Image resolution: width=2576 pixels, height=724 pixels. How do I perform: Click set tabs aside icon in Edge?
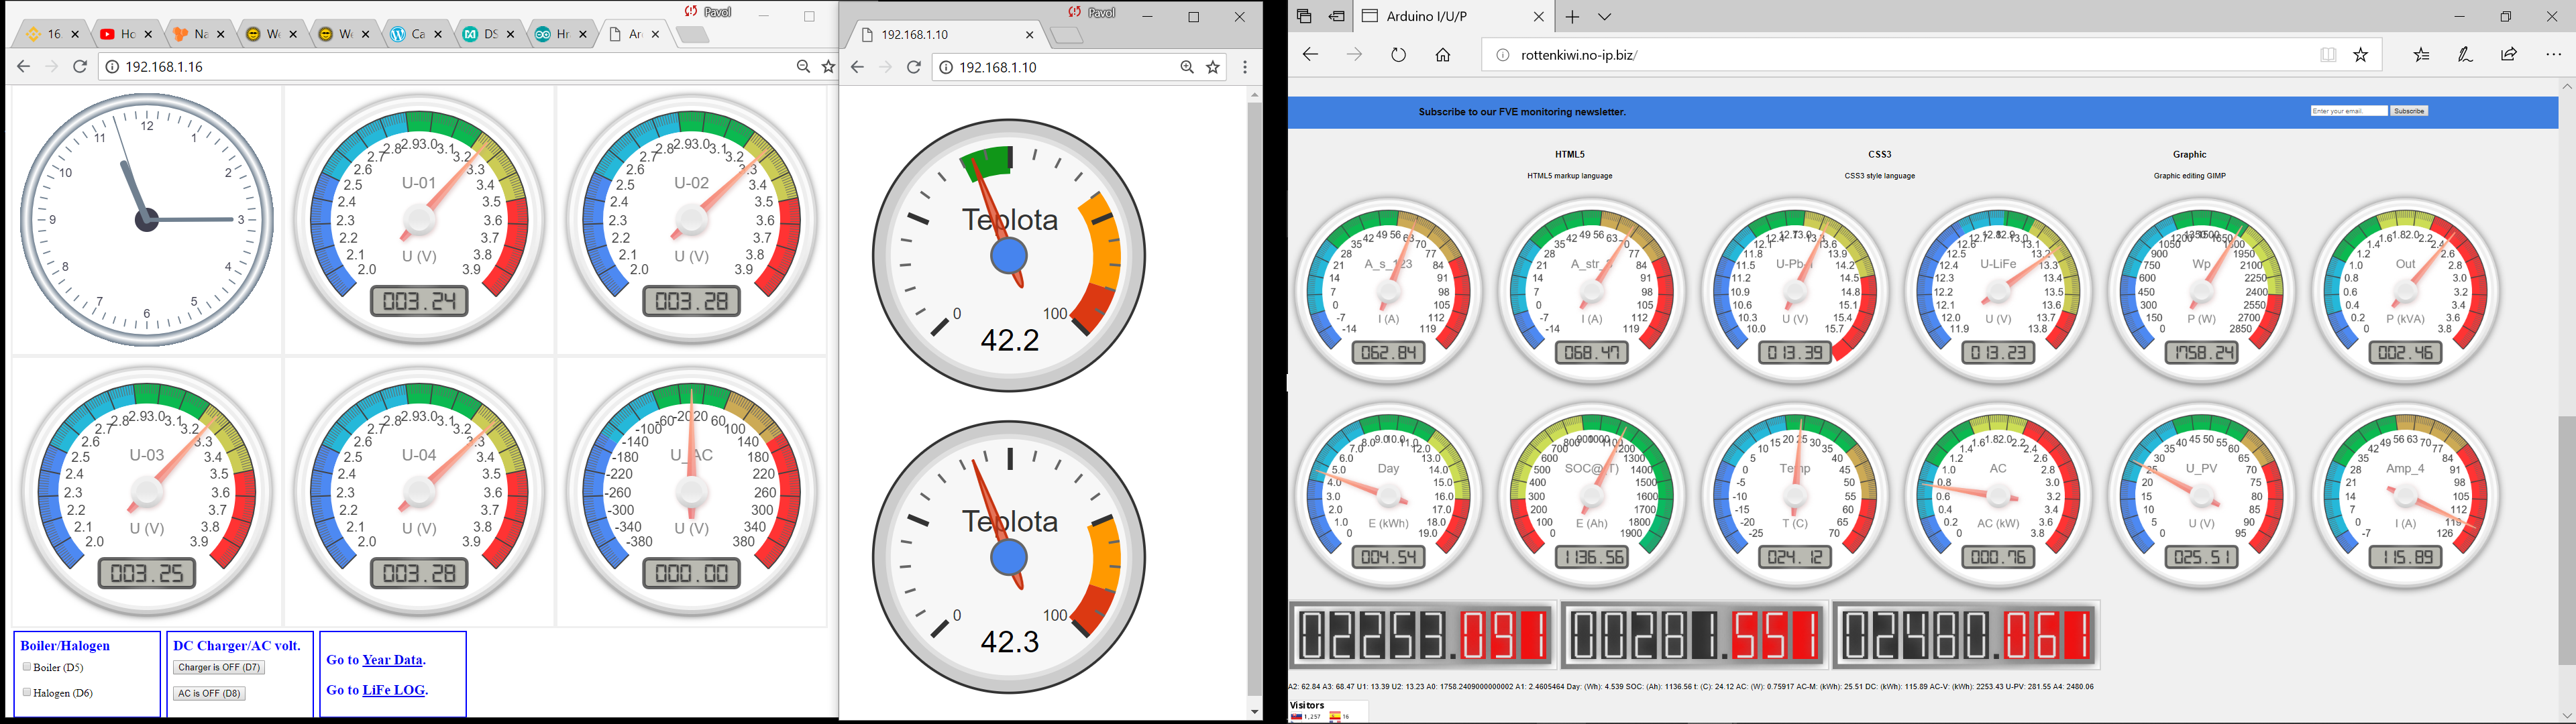(x=1337, y=16)
